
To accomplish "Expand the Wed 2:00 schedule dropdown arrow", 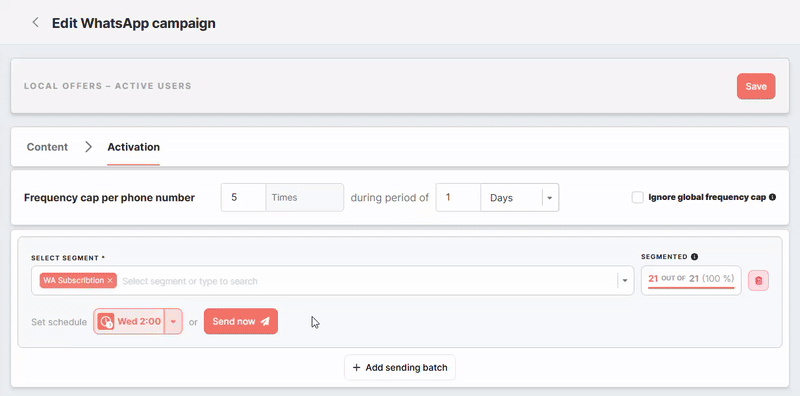I will click(173, 321).
